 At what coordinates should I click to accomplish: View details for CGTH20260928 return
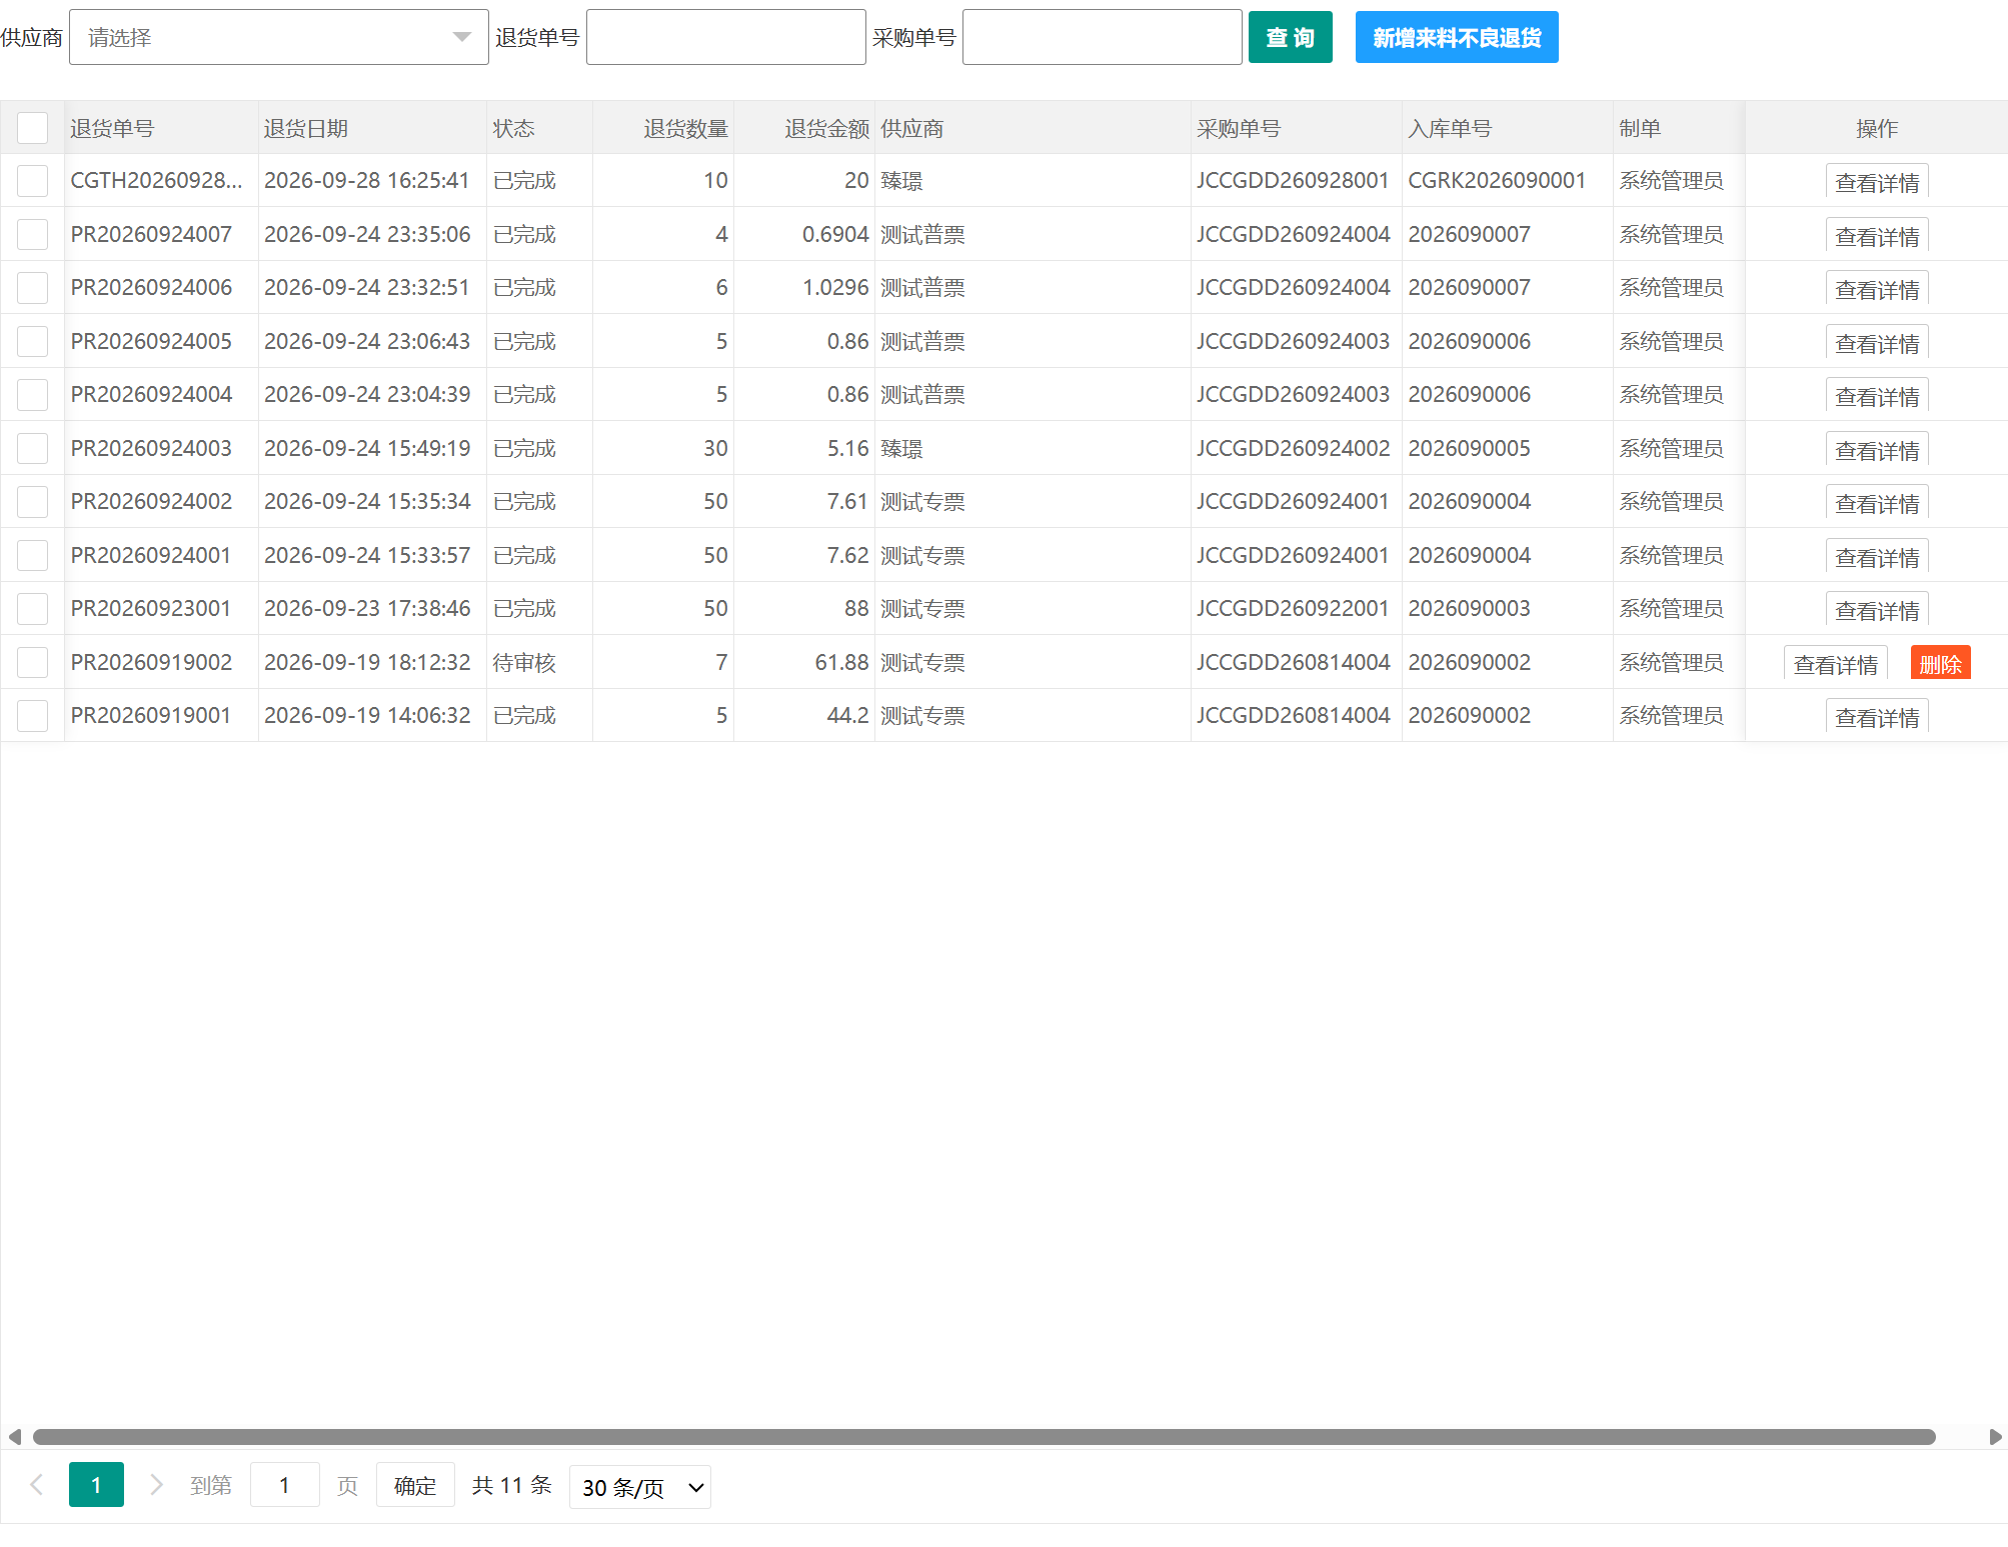tap(1876, 182)
